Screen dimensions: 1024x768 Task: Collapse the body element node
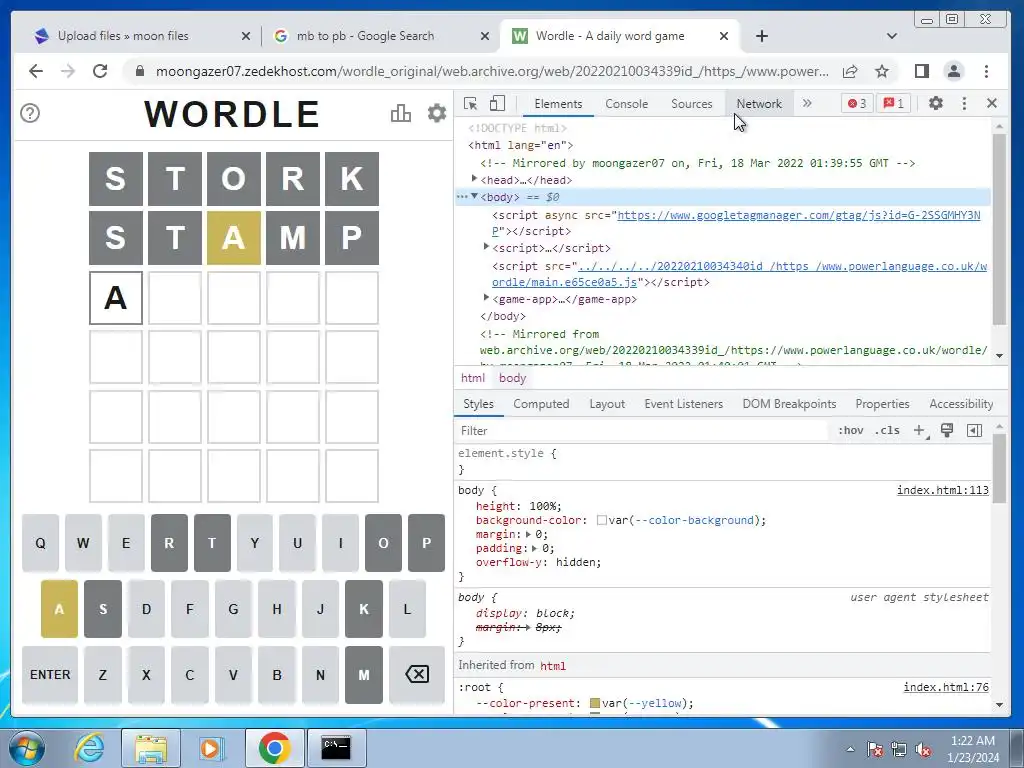(x=475, y=196)
